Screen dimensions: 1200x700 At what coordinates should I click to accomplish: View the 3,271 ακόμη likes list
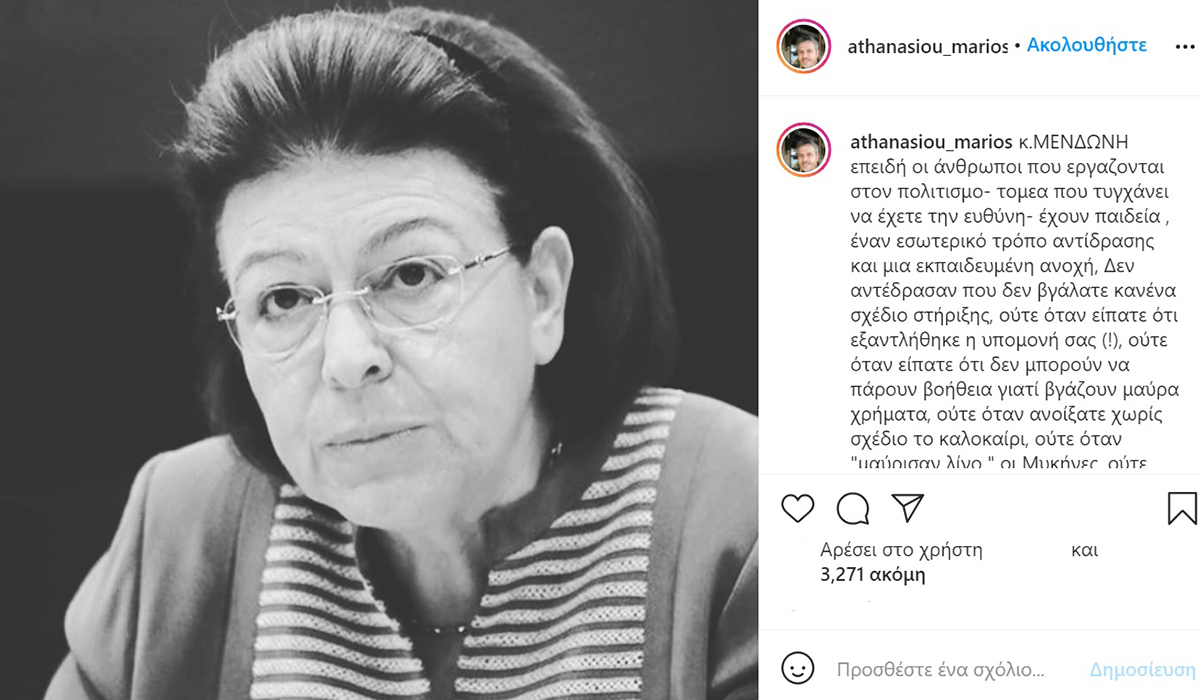(x=872, y=575)
